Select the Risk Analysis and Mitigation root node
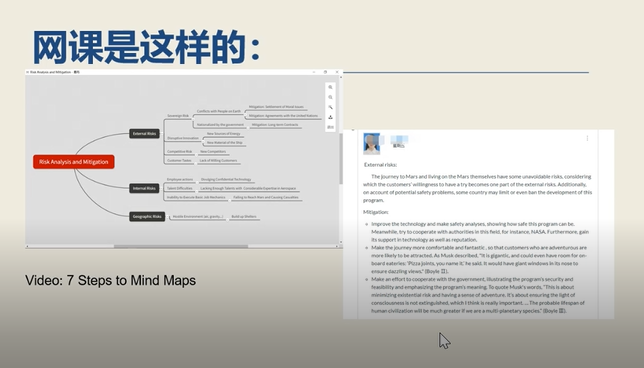This screenshot has width=644, height=368. [x=74, y=162]
